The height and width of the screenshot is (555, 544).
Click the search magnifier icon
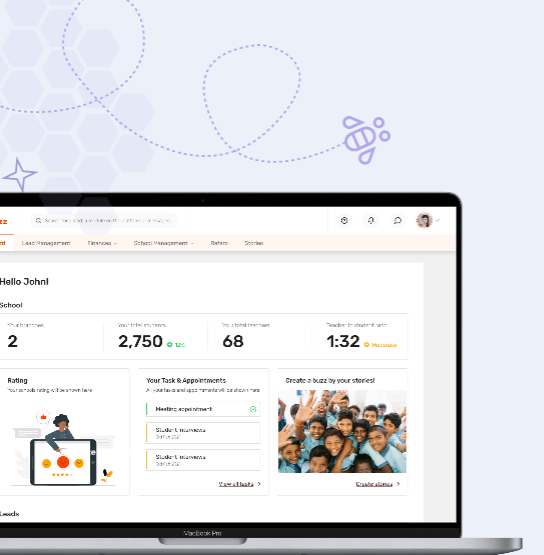(x=38, y=221)
